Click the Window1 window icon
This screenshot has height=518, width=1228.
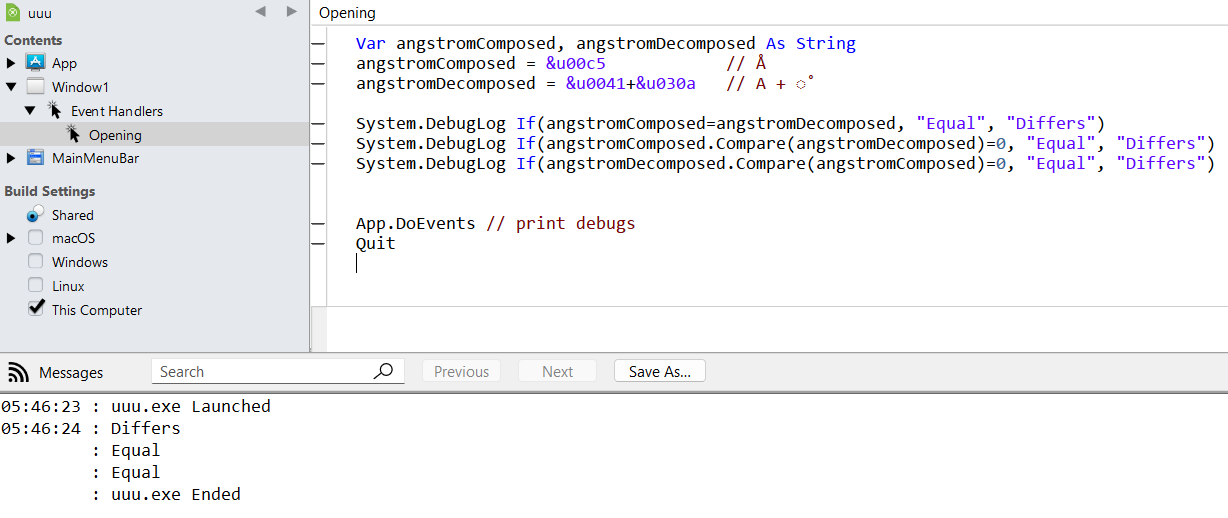[x=35, y=87]
